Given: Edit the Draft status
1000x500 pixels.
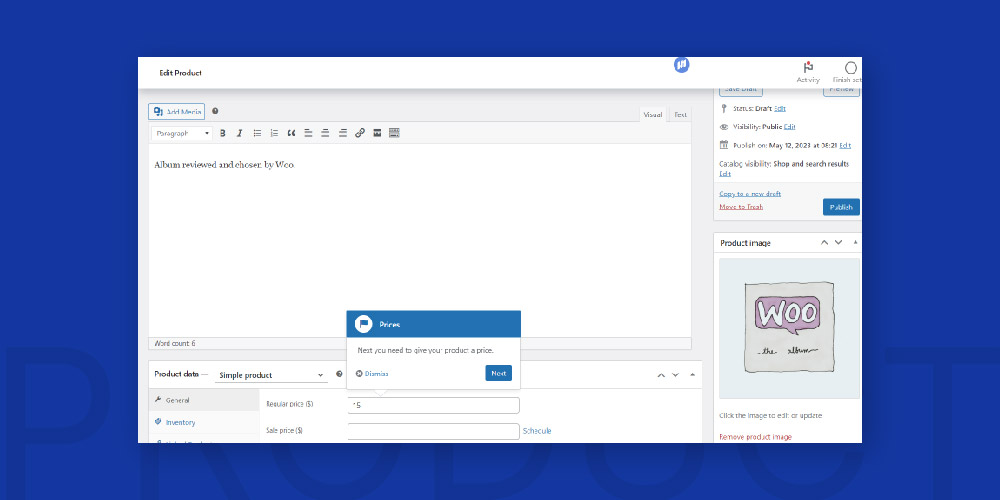Looking at the screenshot, I should coord(780,108).
